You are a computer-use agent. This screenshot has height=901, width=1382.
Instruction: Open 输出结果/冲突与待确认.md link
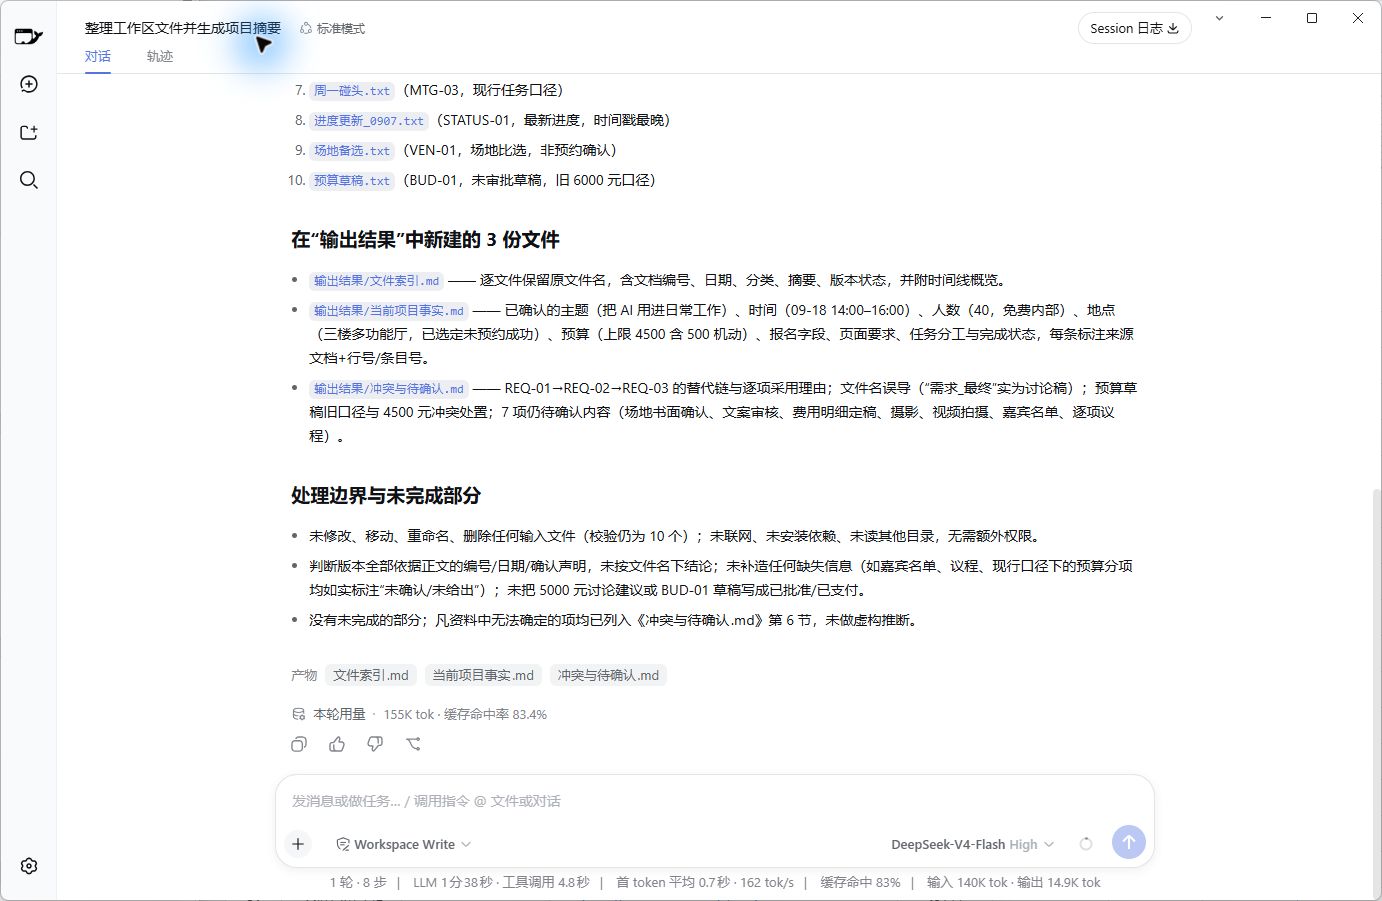[388, 389]
